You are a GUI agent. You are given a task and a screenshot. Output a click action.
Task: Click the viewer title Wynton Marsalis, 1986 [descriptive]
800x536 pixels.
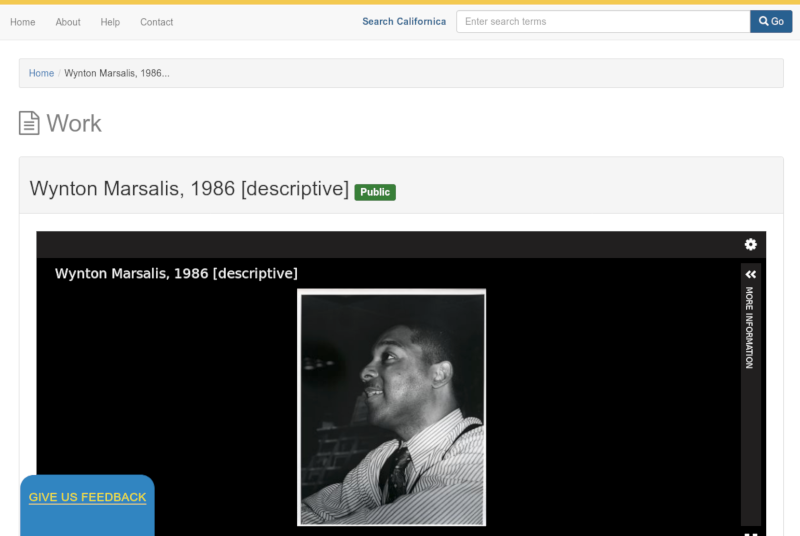coord(176,273)
